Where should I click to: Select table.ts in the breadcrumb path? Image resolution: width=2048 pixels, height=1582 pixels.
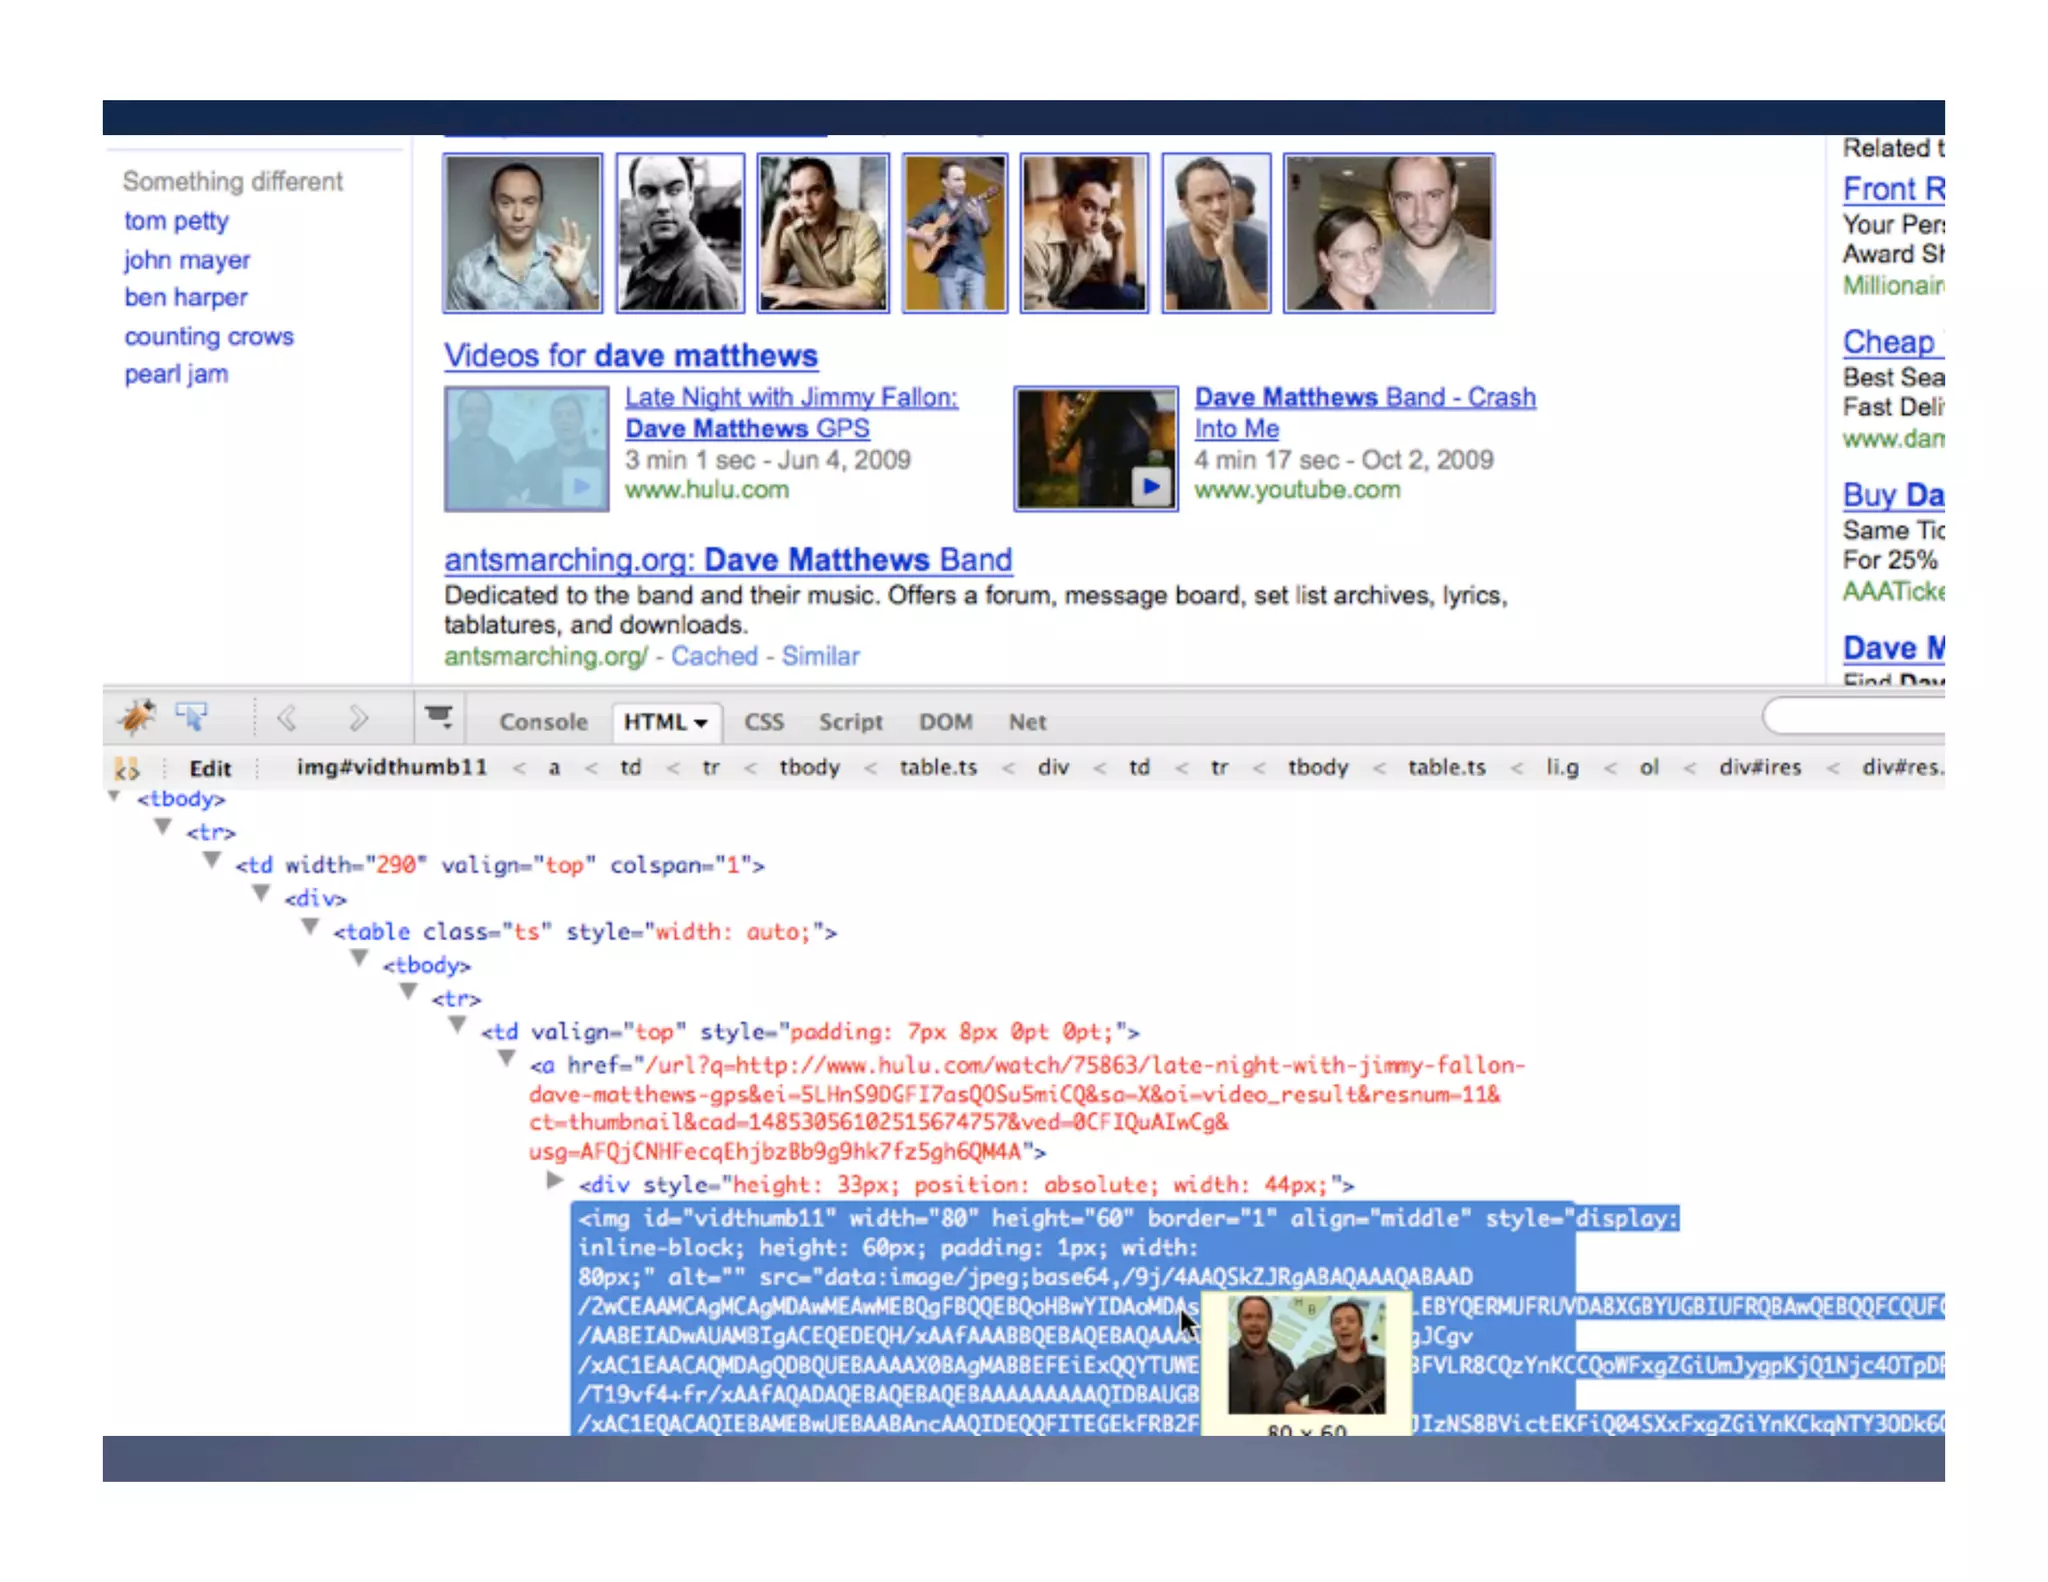pyautogui.click(x=937, y=767)
